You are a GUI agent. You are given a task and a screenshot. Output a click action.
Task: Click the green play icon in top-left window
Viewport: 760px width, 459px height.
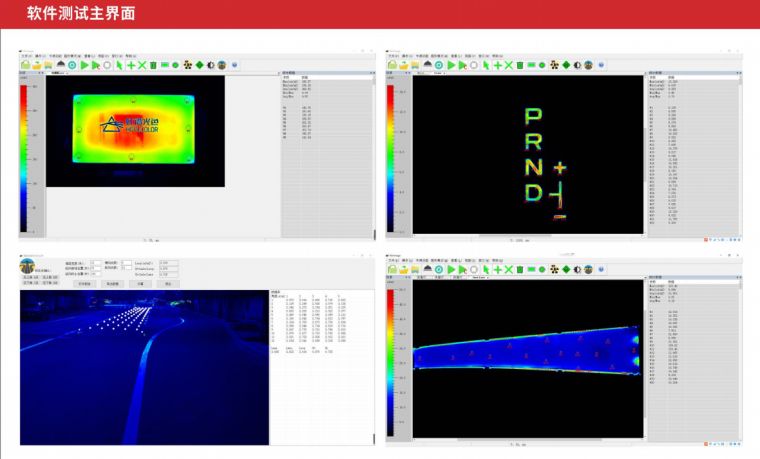point(84,64)
